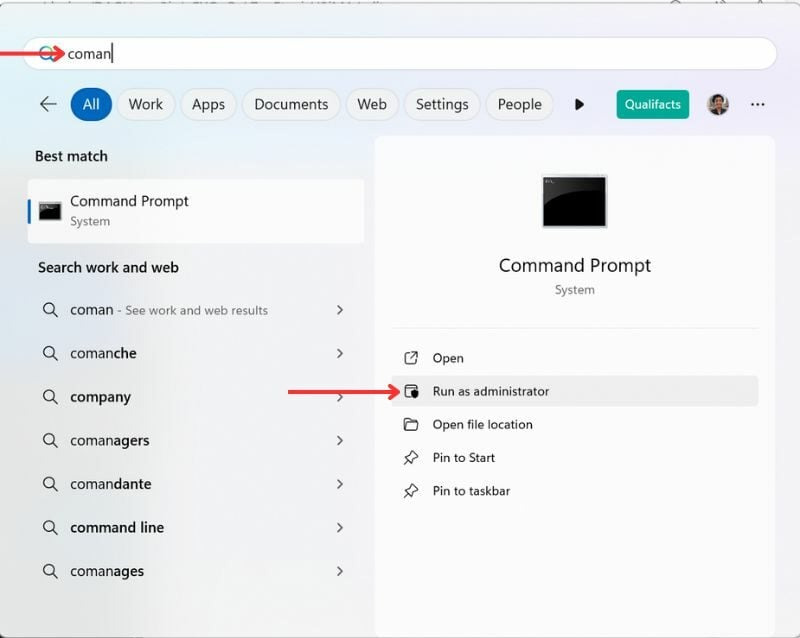Choose Run as administrator
Viewport: 800px width, 638px height.
[x=574, y=391]
